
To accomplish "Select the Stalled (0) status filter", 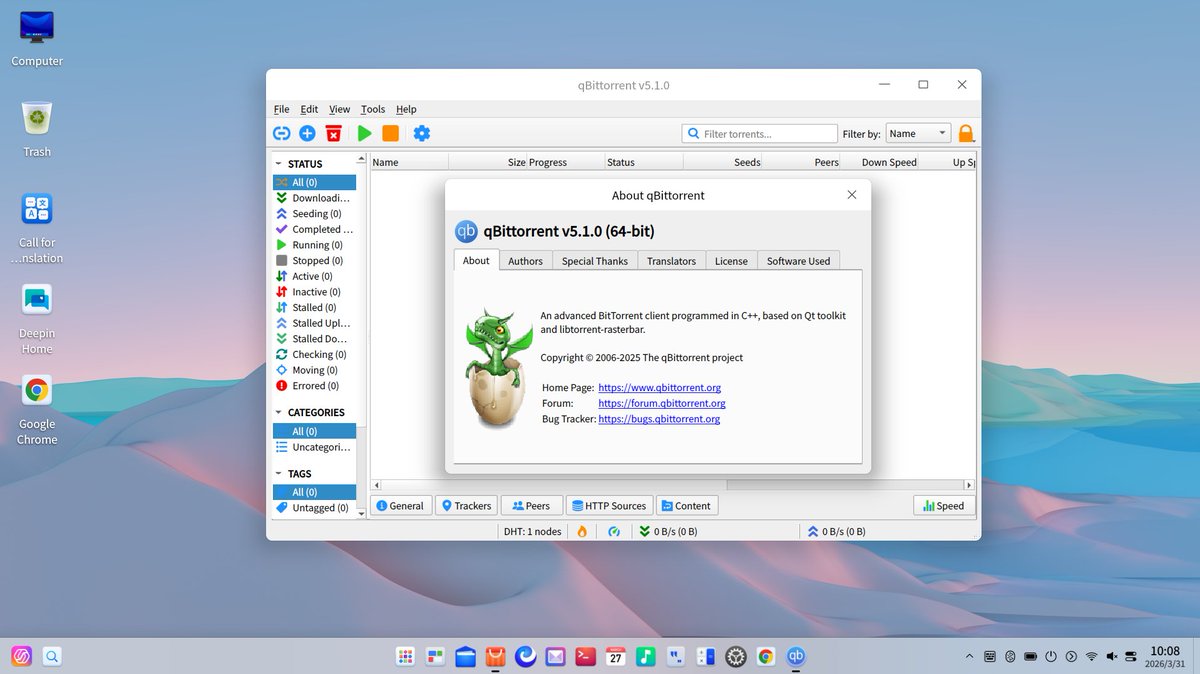I will [x=314, y=308].
